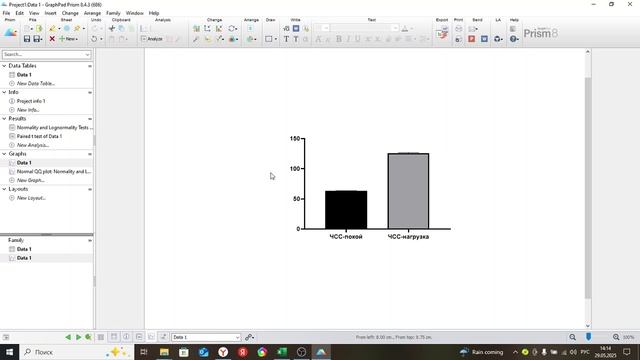Click New Analysis link
This screenshot has width=640, height=360.
tap(33, 145)
